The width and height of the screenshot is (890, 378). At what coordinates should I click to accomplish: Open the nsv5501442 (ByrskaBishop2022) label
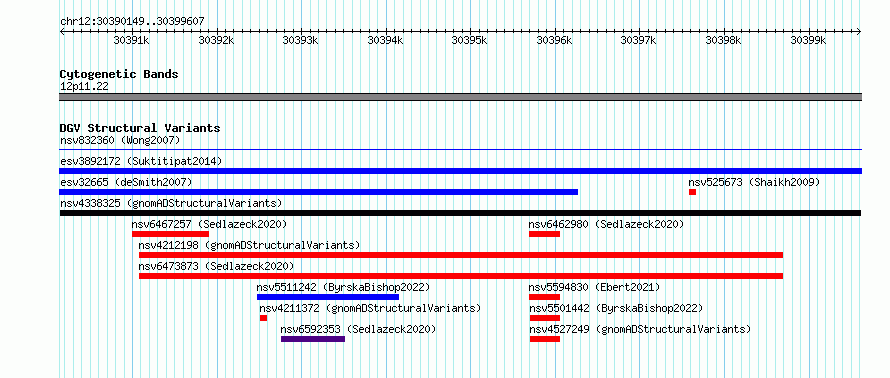(616, 308)
